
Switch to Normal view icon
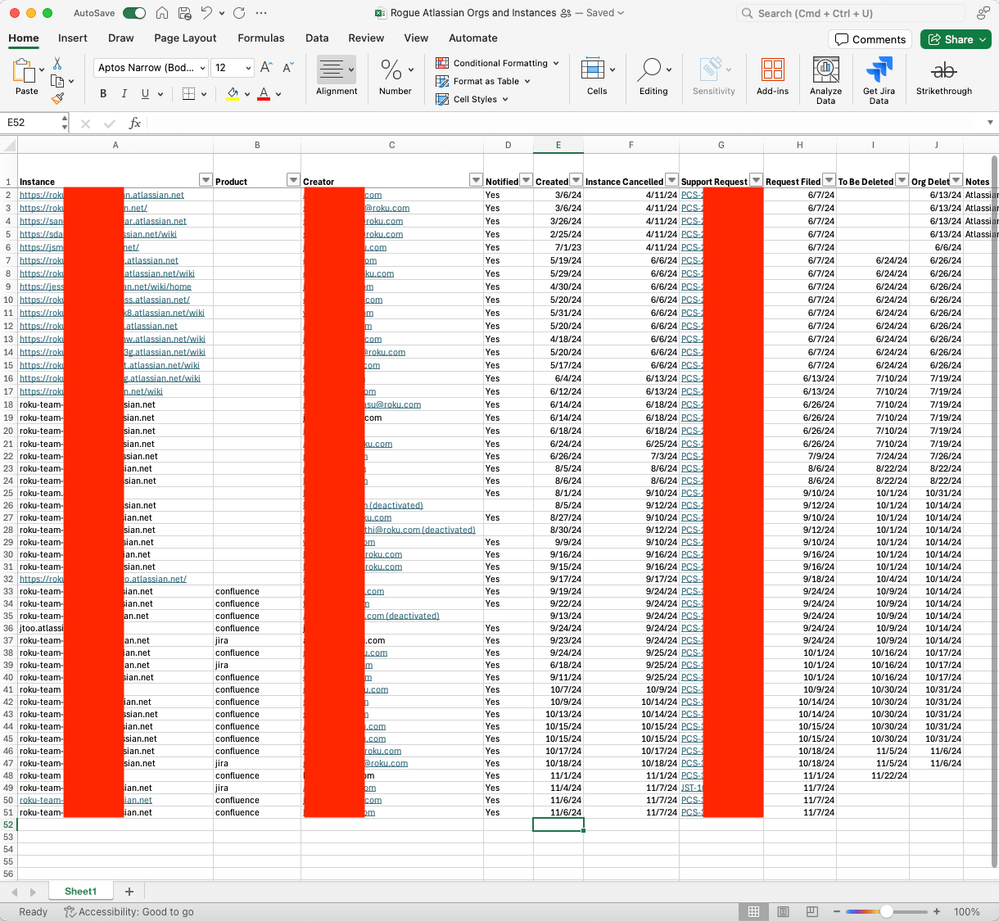[754, 911]
